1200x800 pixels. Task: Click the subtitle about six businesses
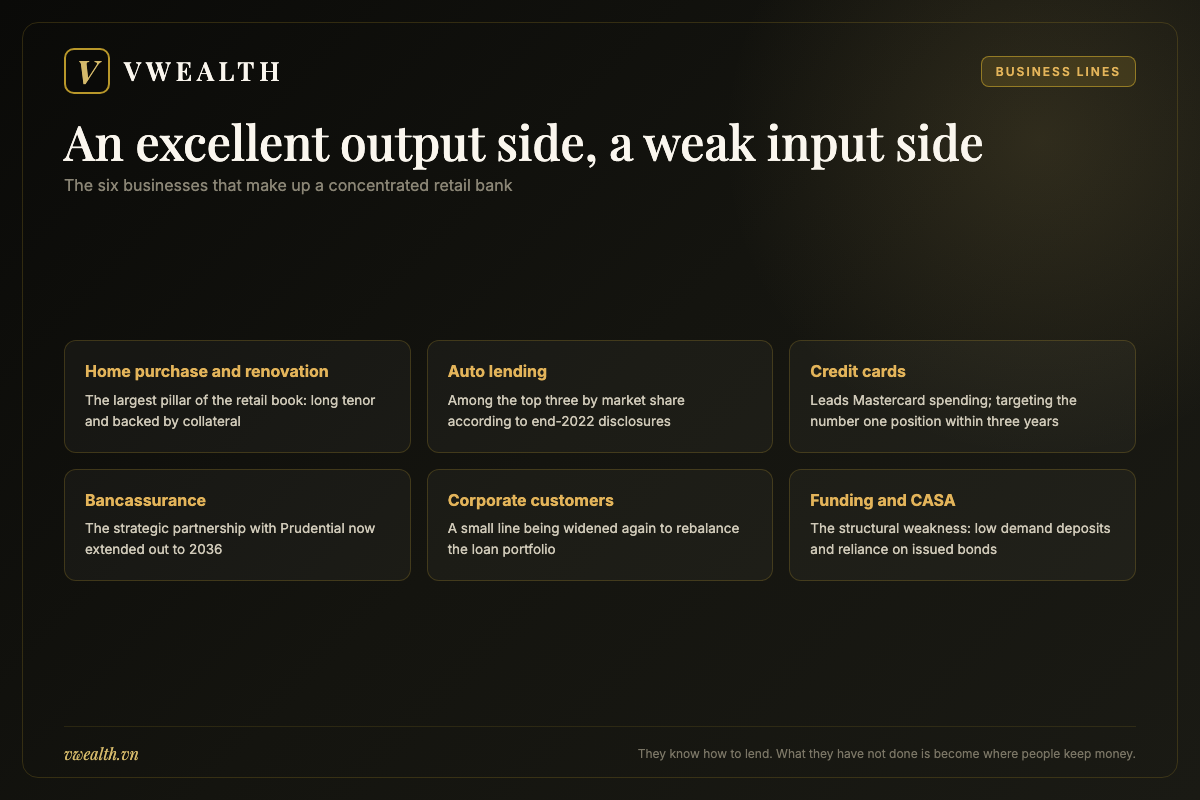click(x=288, y=186)
